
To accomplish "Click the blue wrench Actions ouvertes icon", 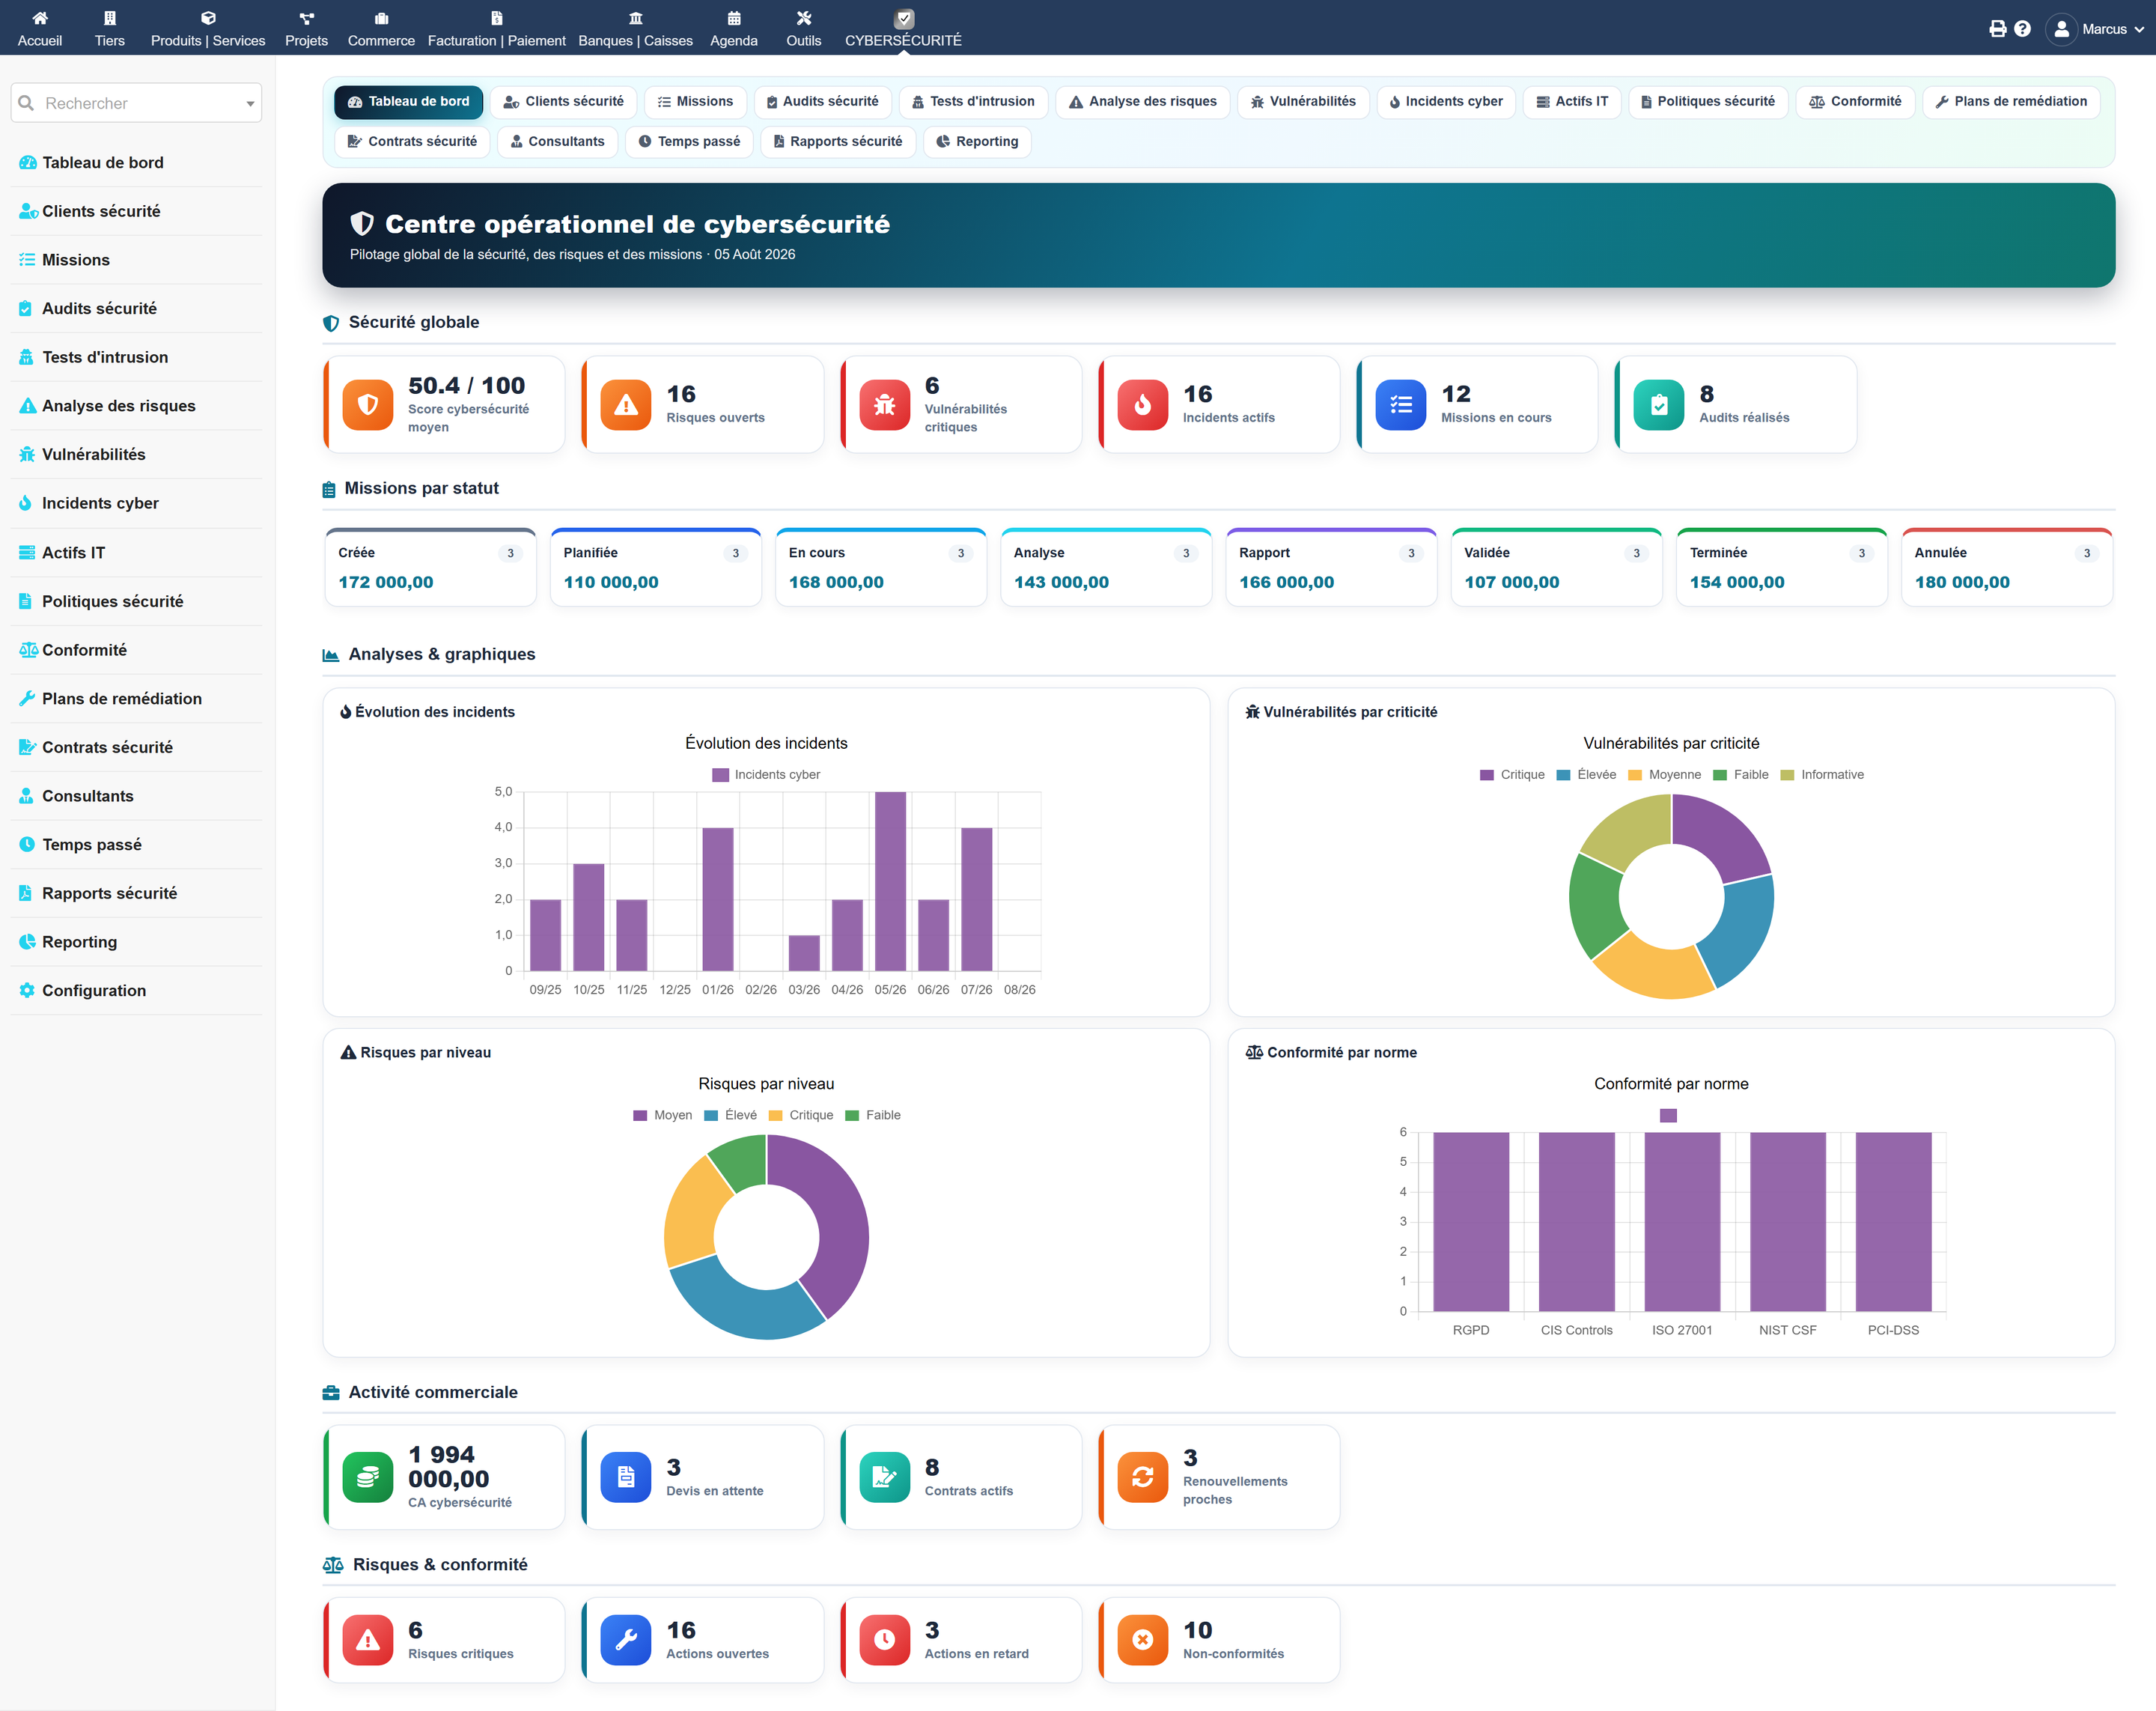I will click(x=626, y=1640).
